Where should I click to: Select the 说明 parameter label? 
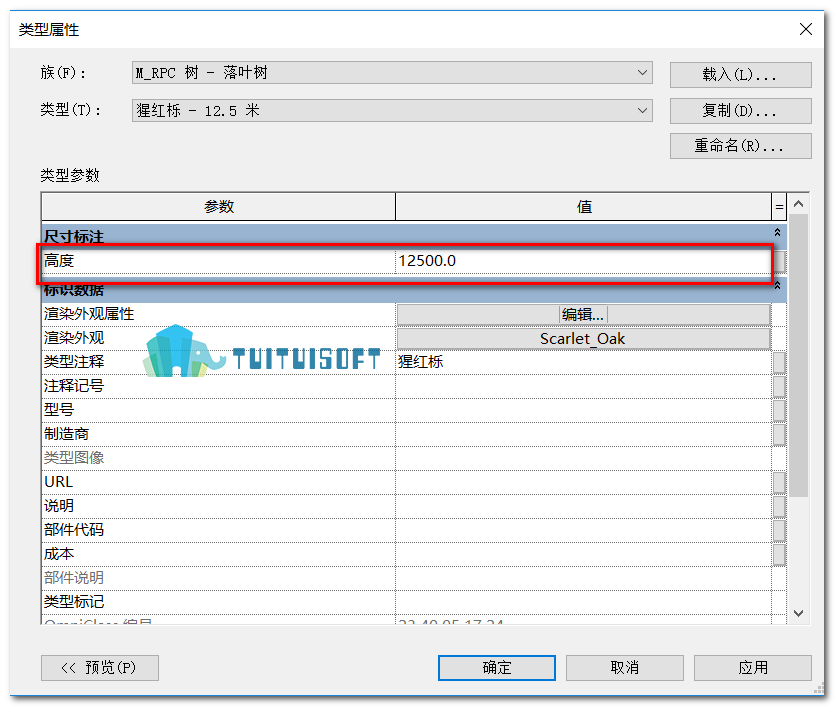[59, 506]
